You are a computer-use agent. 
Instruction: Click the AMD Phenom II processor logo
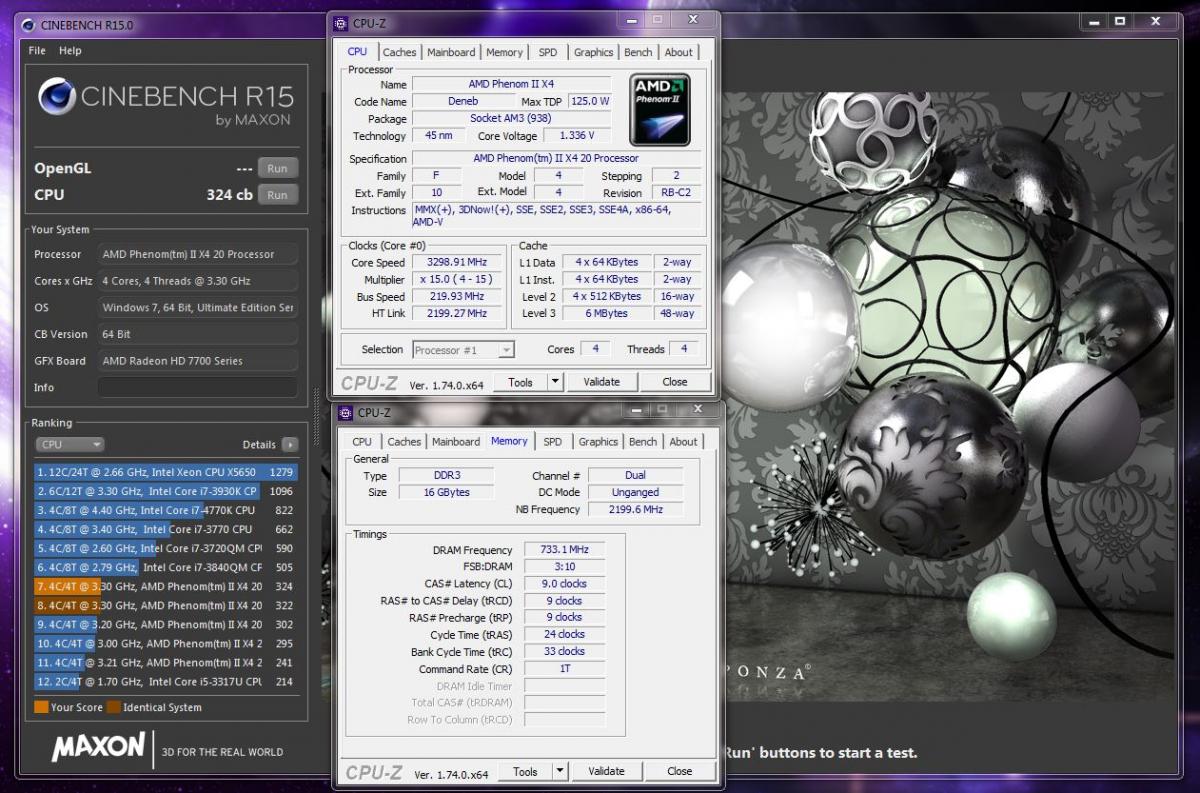click(660, 110)
